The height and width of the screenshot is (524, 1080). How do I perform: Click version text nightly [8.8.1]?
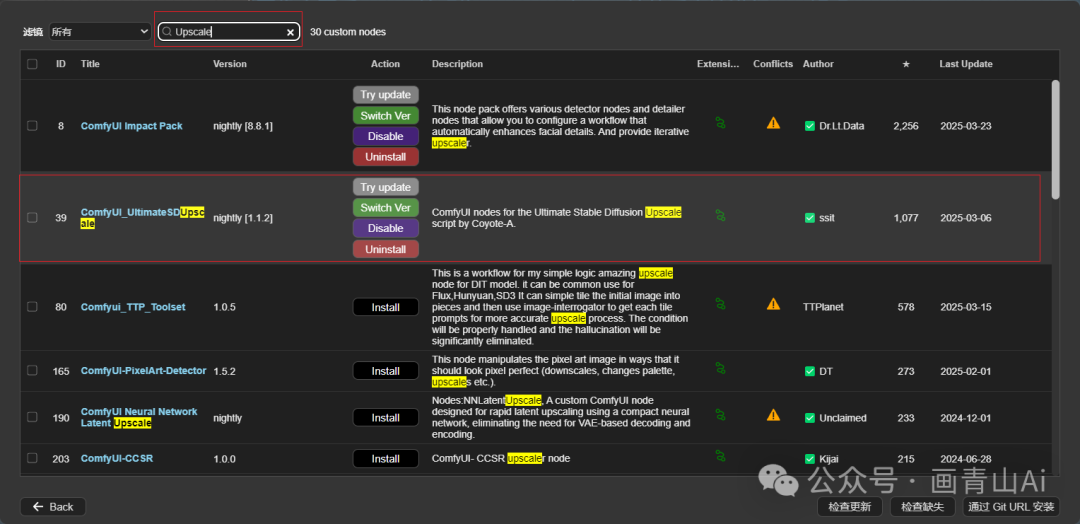[x=243, y=126]
